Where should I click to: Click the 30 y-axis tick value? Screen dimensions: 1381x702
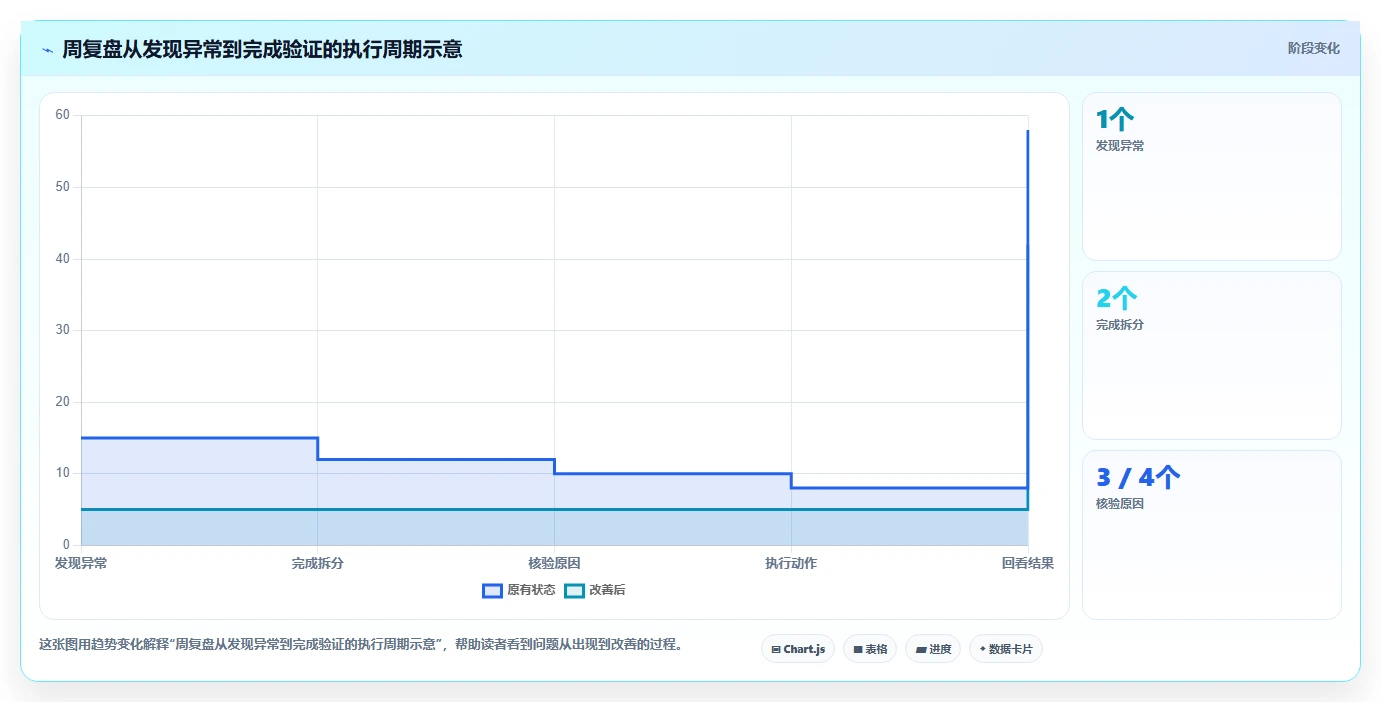tap(62, 330)
